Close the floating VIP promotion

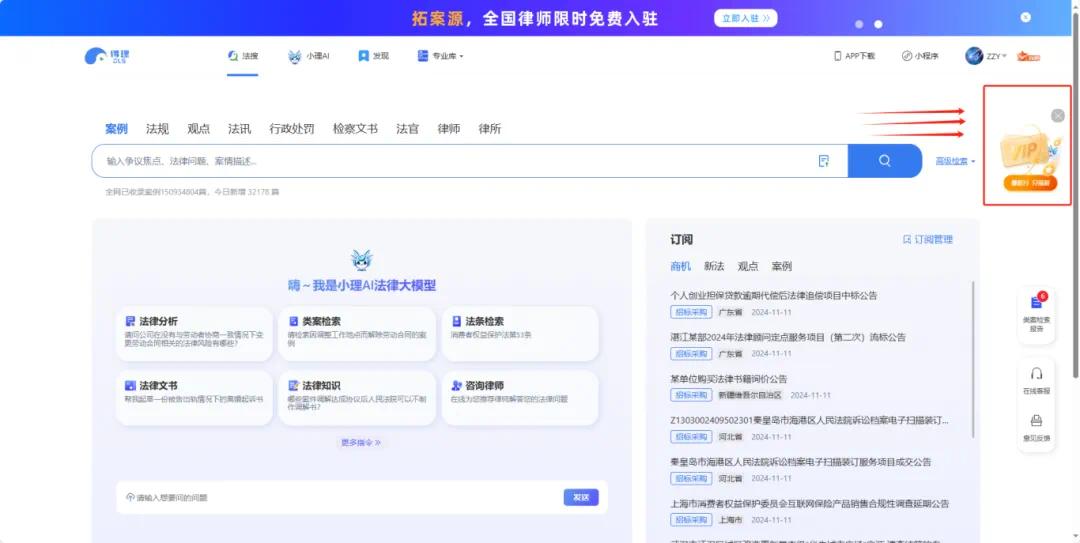click(x=1058, y=116)
